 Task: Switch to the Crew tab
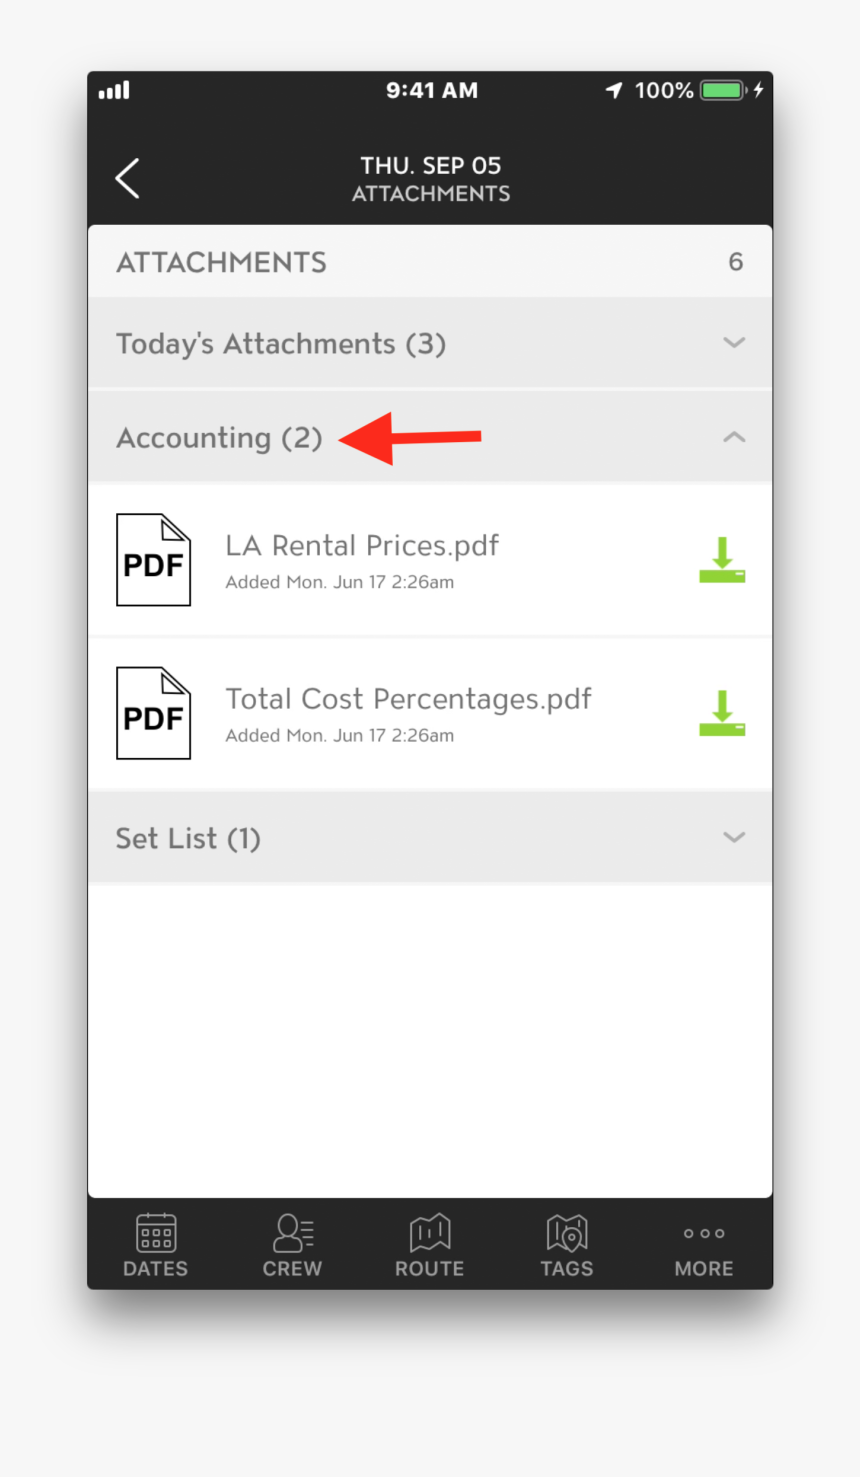pos(292,1245)
